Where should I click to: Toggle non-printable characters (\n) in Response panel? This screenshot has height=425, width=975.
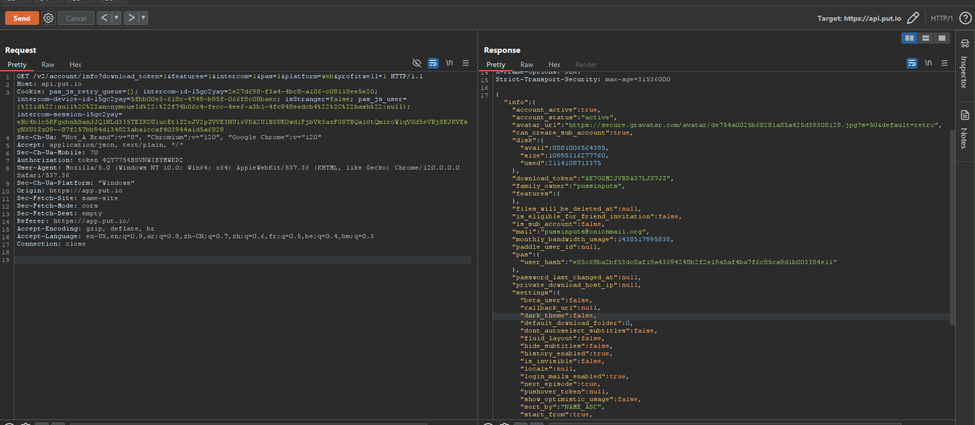tap(928, 63)
